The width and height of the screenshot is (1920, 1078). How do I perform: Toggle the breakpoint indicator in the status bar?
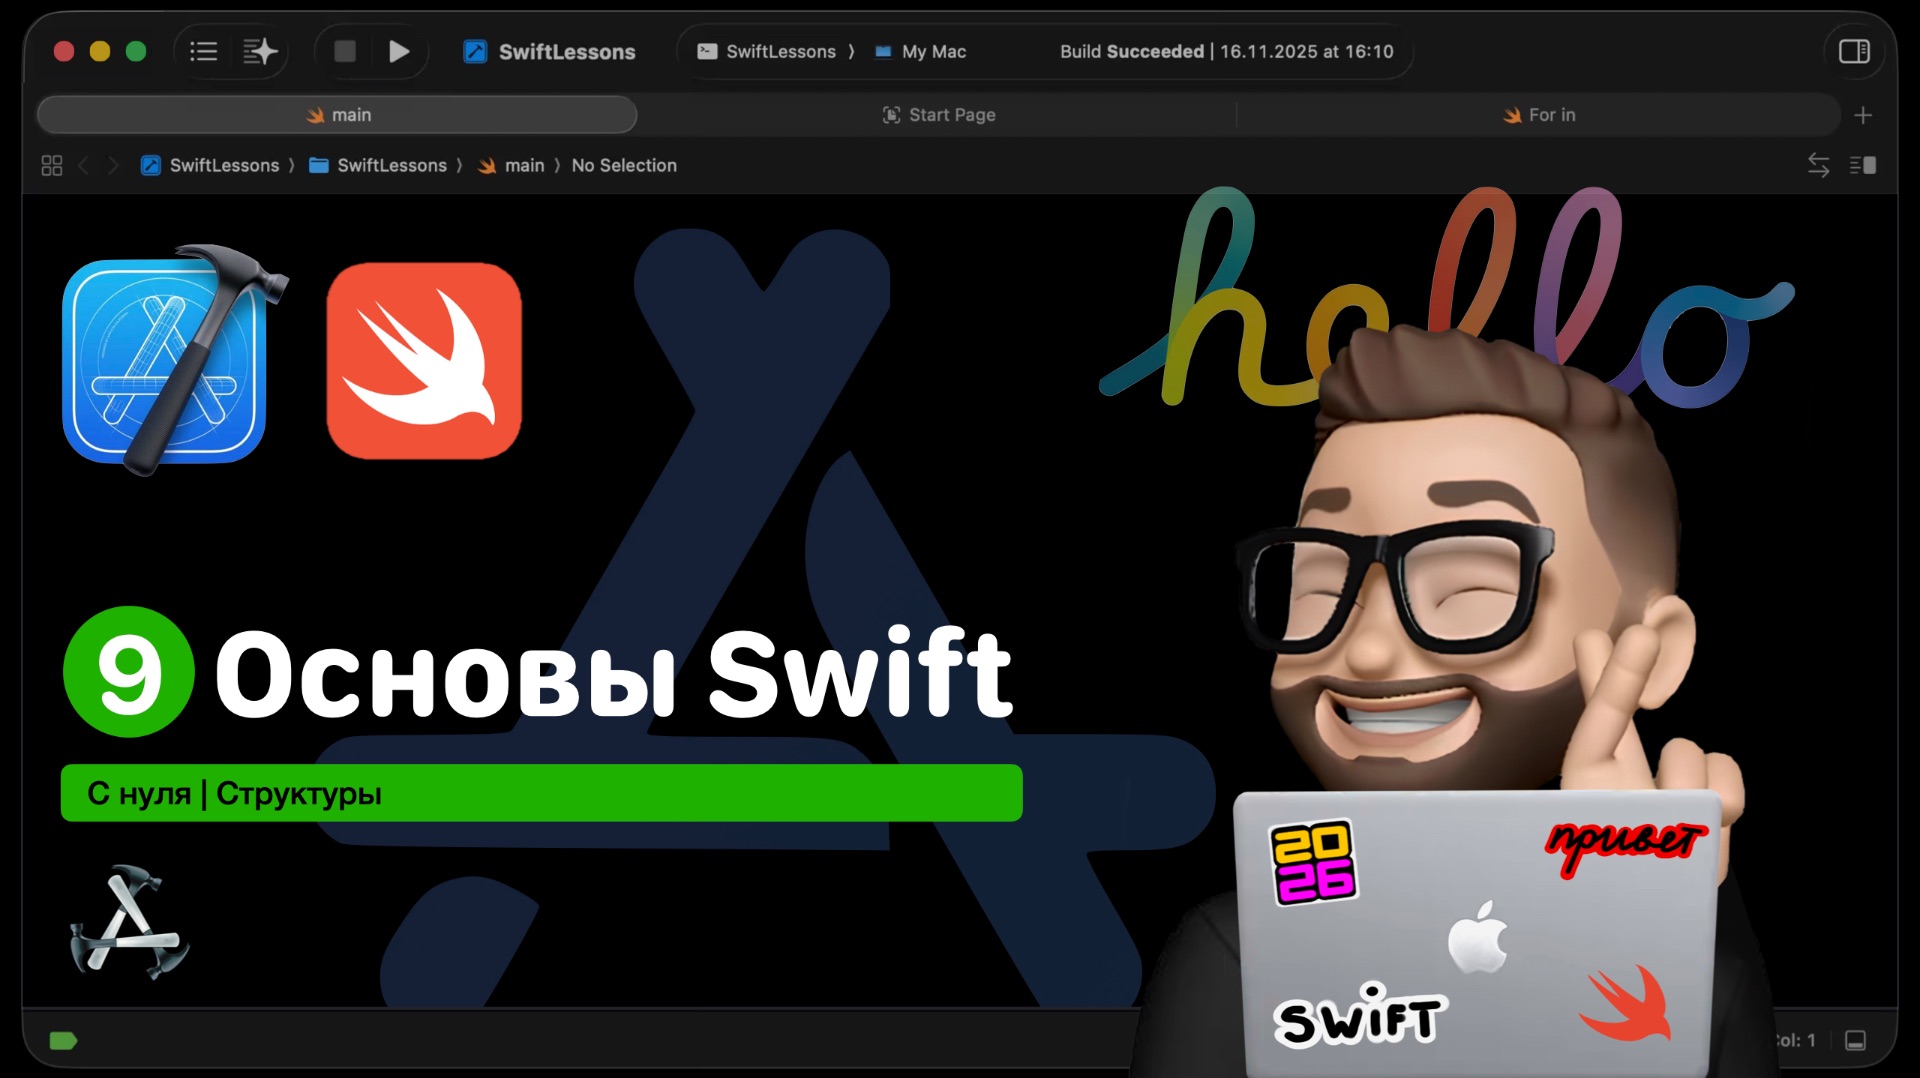(x=62, y=1040)
